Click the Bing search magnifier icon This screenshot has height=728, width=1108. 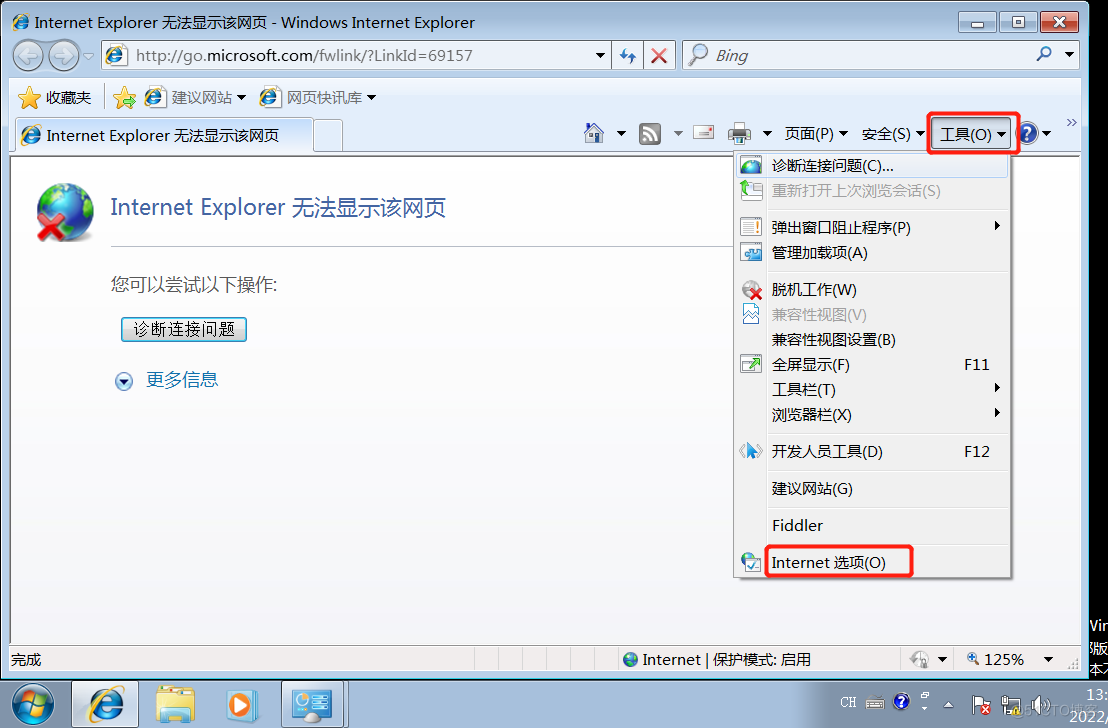tap(1044, 55)
